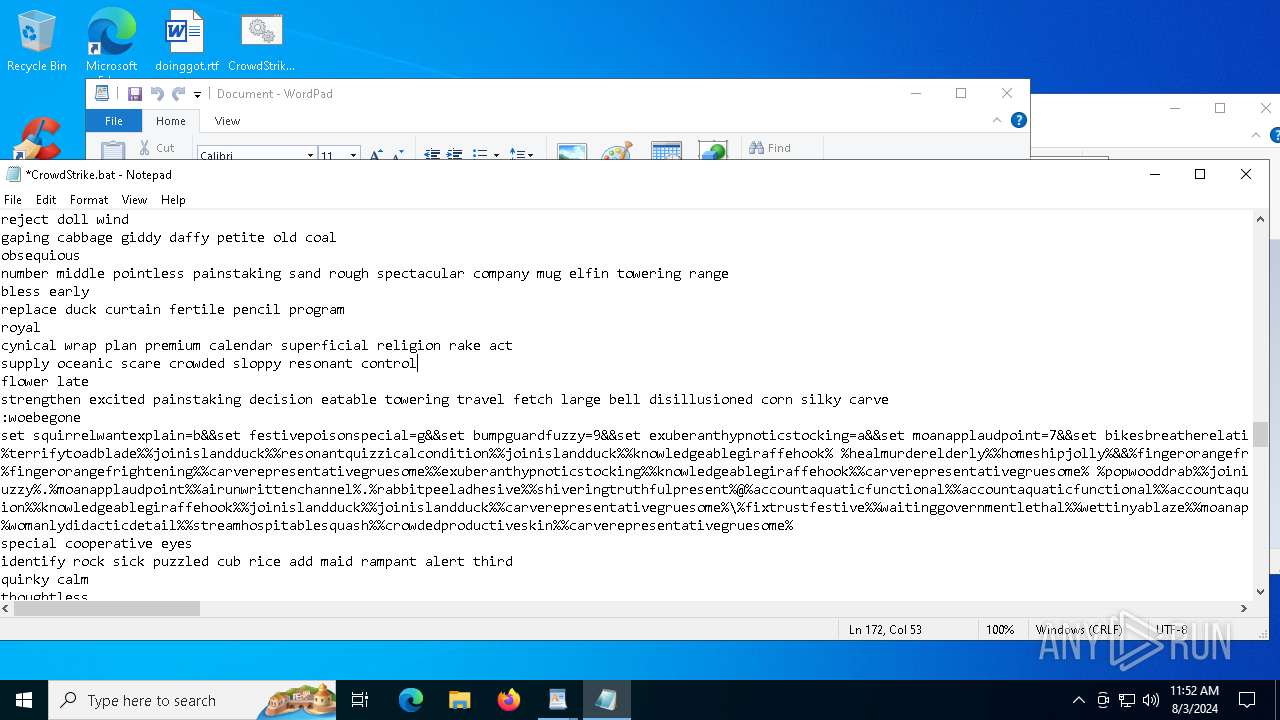Open Firefox from the taskbar
The width and height of the screenshot is (1280, 720).
point(508,700)
